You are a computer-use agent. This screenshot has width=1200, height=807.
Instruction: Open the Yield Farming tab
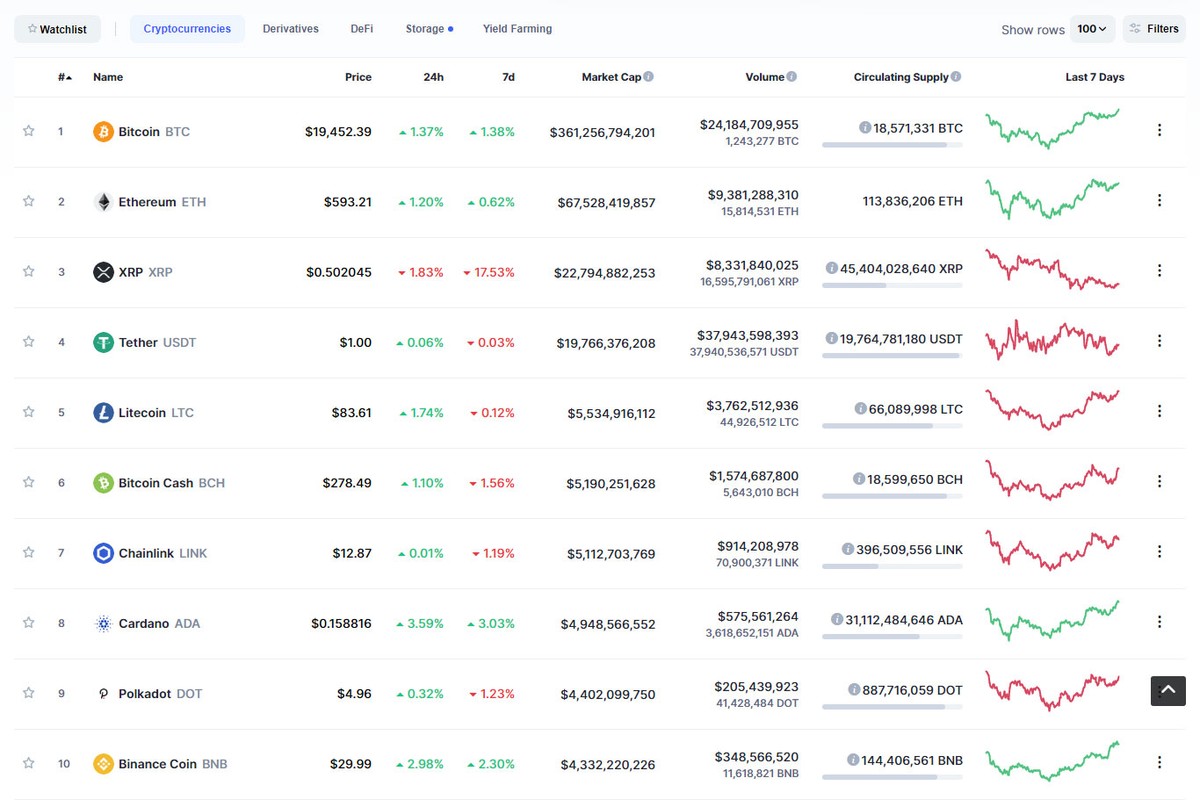click(517, 29)
